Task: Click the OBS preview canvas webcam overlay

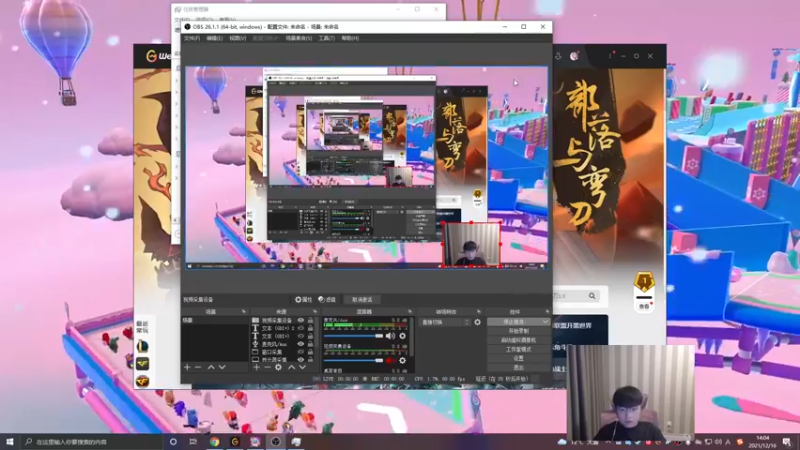Action: (x=471, y=244)
